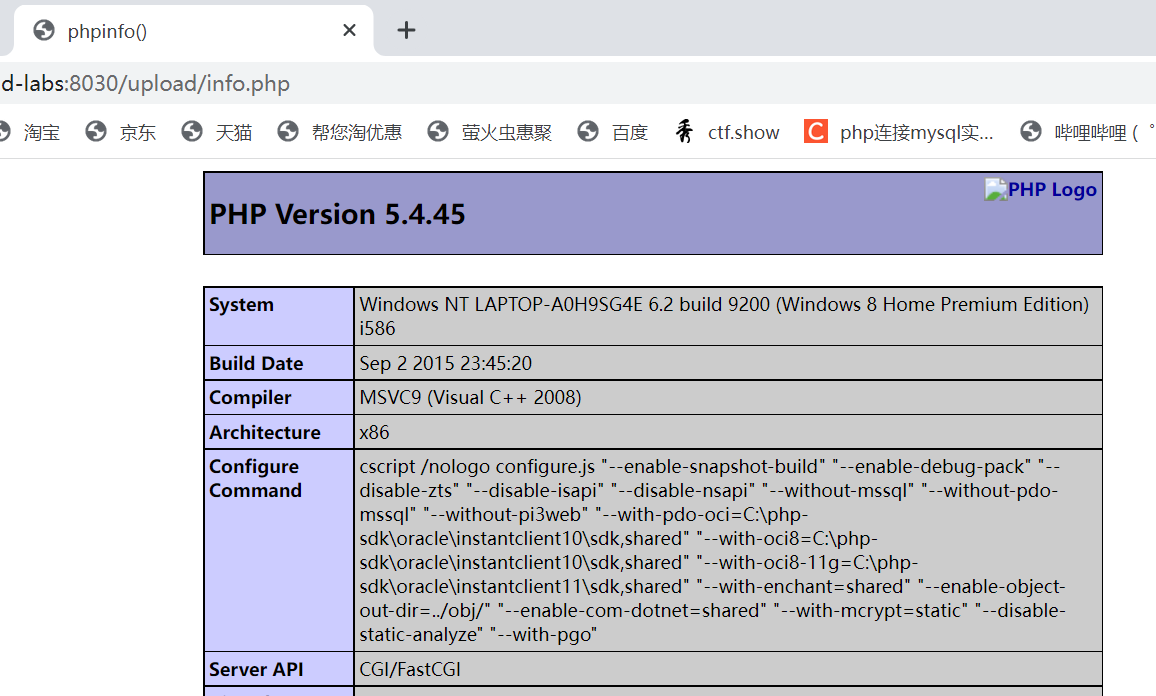Click the globe icon beside 萤火虫惠聚
The height and width of the screenshot is (696, 1156).
(438, 132)
